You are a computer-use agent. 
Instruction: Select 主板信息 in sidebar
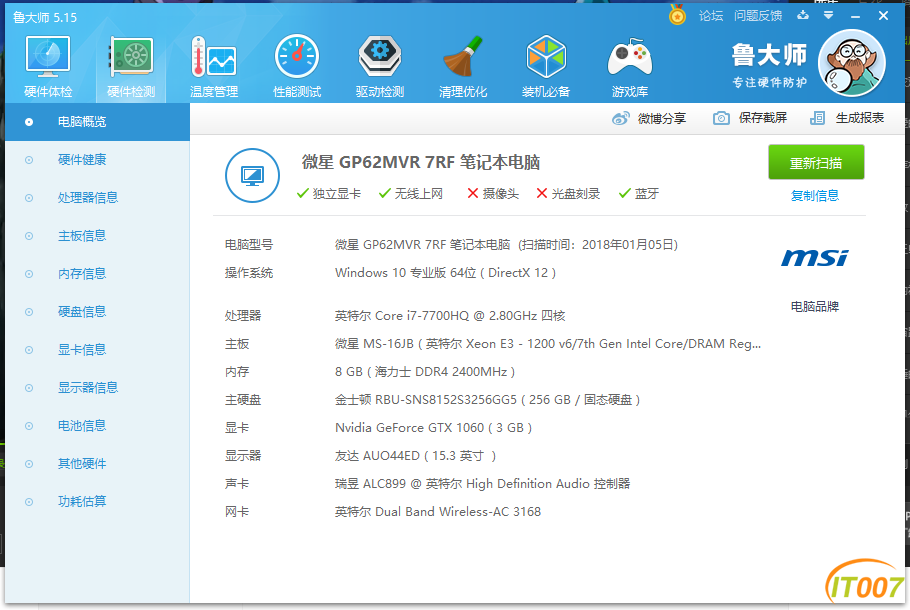97,236
